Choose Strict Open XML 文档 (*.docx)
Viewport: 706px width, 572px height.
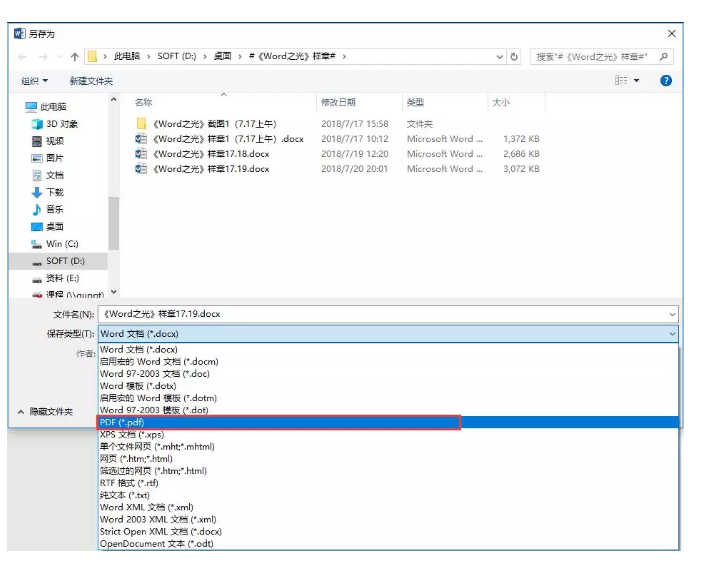tap(388, 531)
